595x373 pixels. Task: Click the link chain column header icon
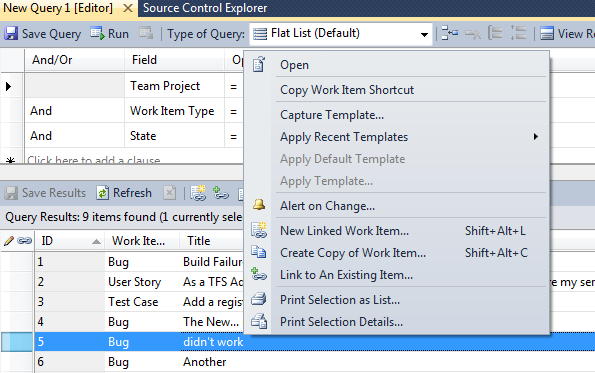[x=25, y=241]
